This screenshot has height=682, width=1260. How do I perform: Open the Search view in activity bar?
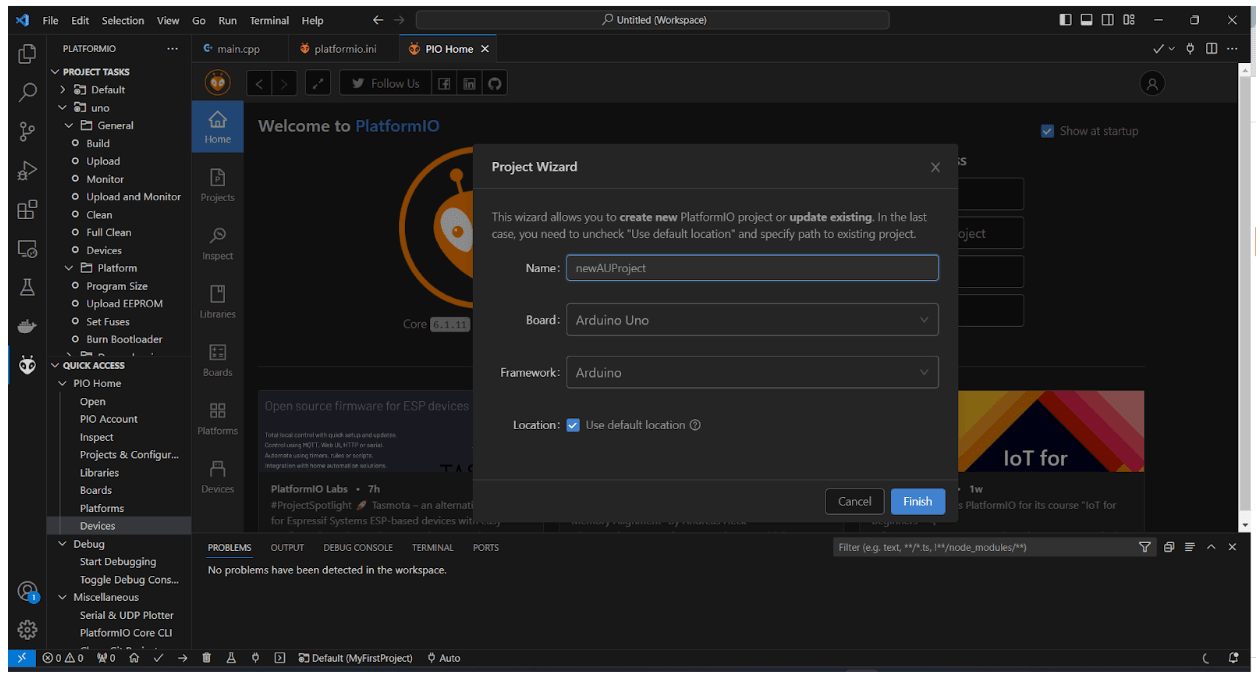[x=28, y=92]
